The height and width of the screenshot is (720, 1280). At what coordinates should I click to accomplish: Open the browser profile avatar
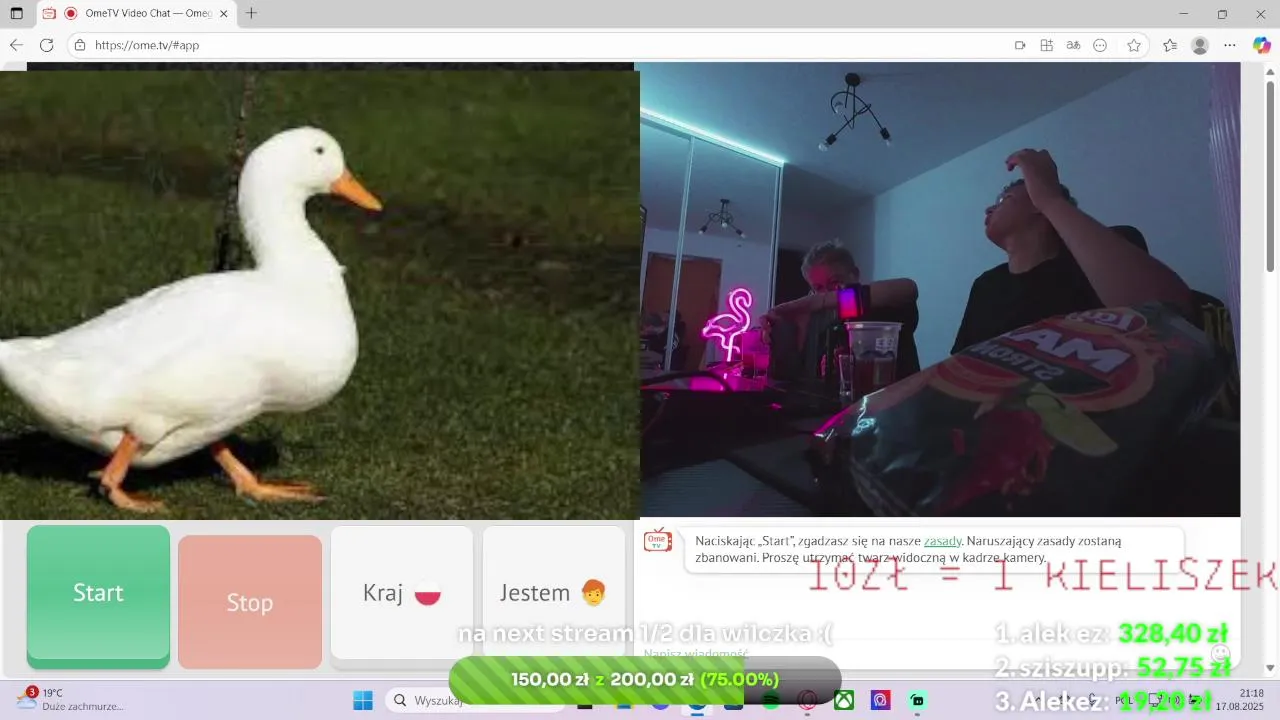pyautogui.click(x=1200, y=45)
